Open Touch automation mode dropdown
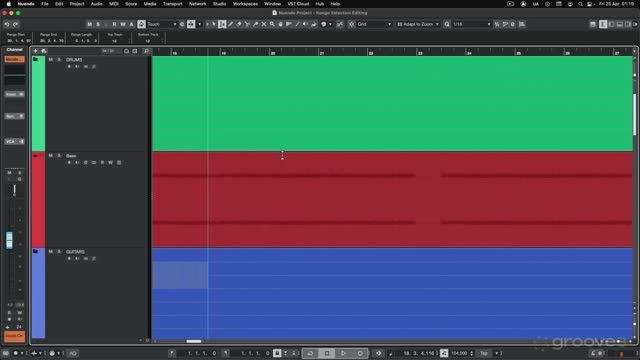Image resolution: width=640 pixels, height=360 pixels. (x=162, y=24)
